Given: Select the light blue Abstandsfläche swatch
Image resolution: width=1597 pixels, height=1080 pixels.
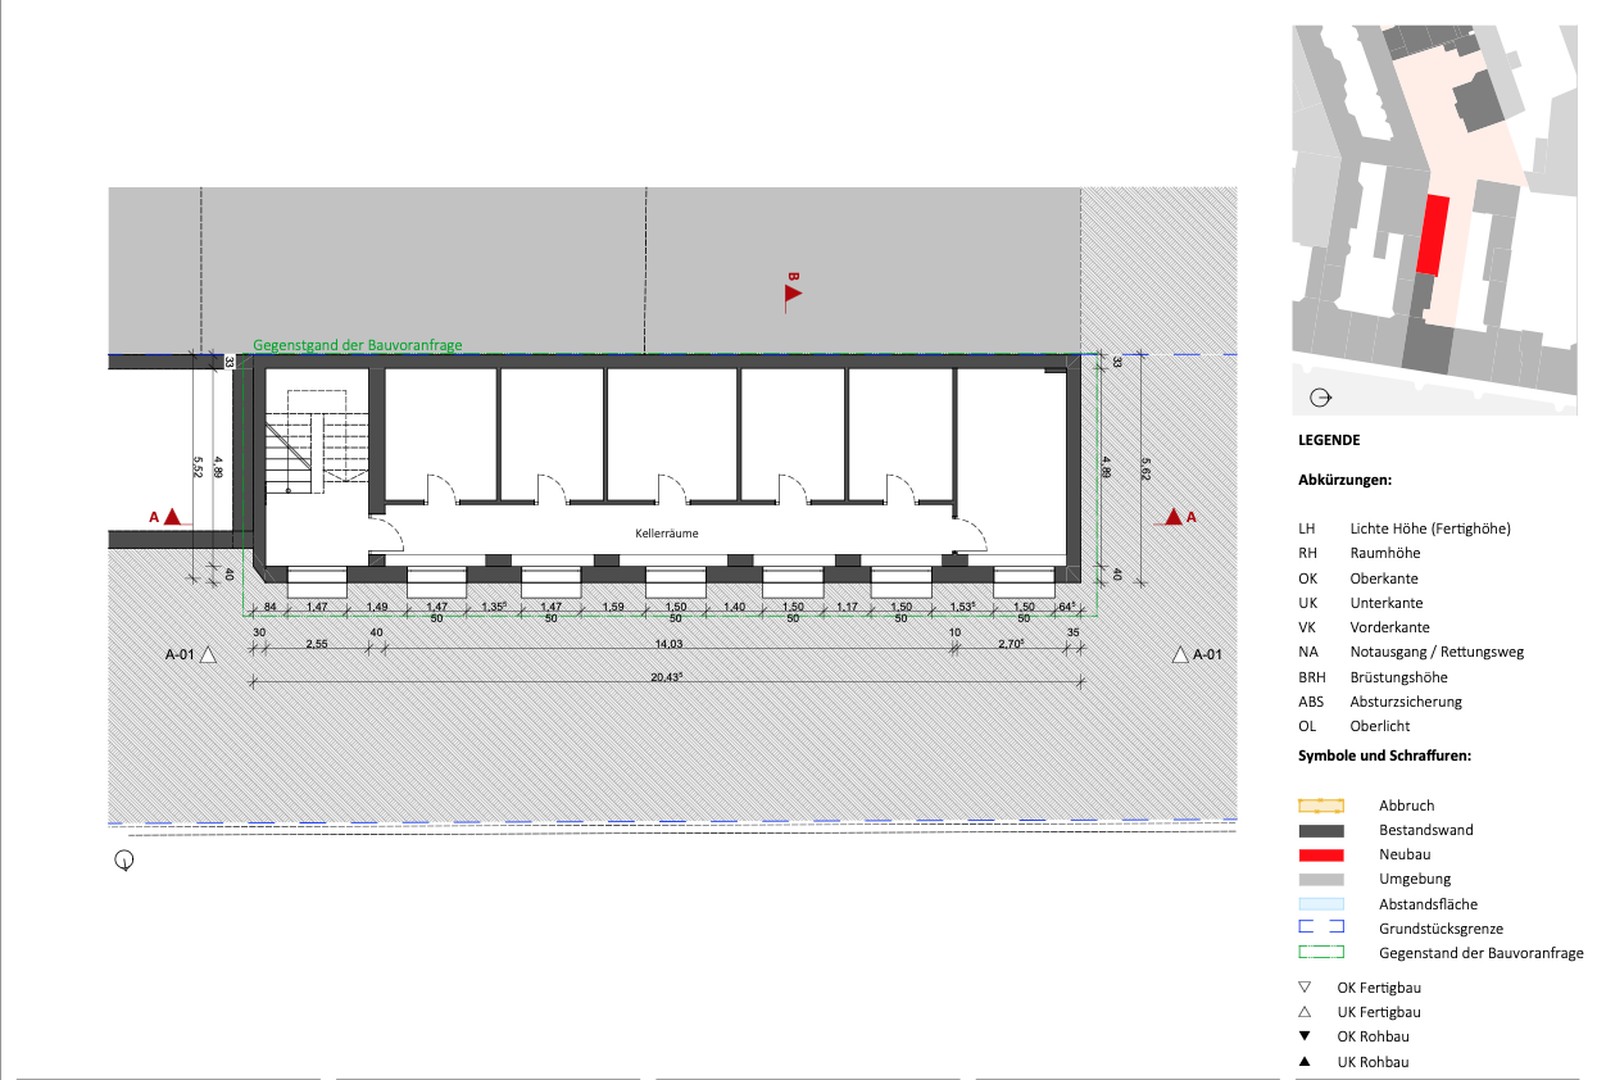Looking at the screenshot, I should (x=1320, y=904).
